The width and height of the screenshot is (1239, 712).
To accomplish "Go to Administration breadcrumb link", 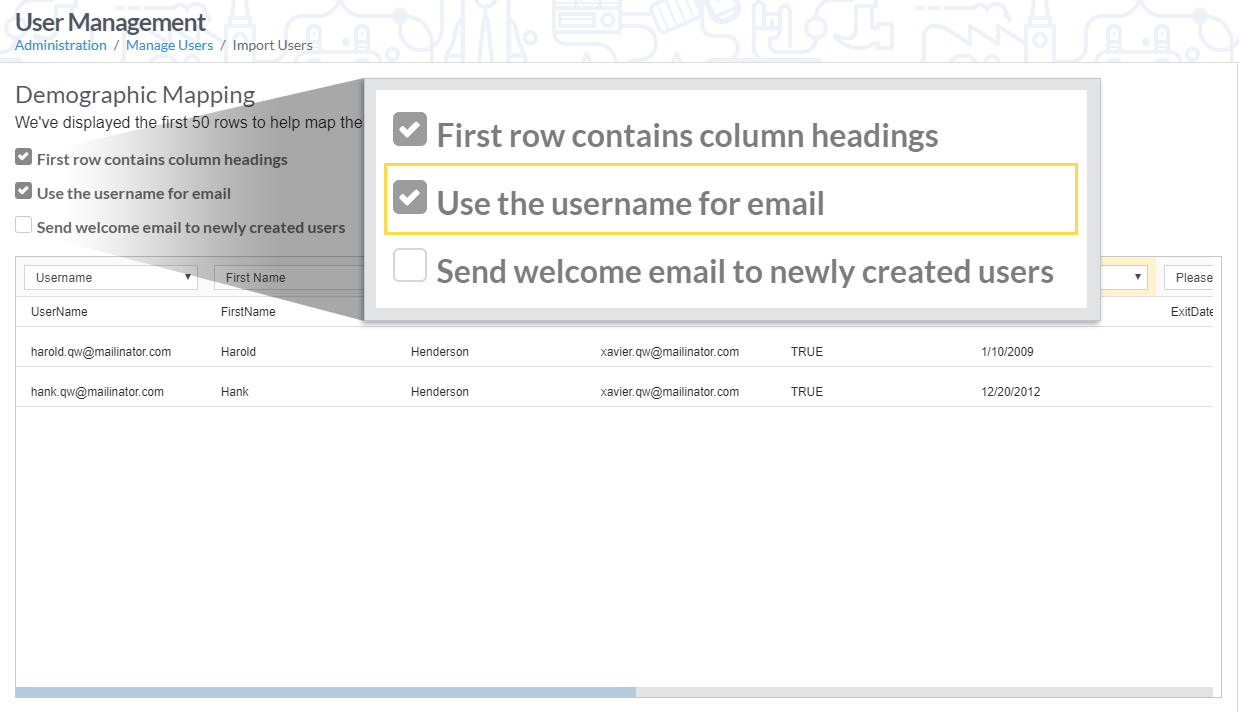I will (x=61, y=45).
